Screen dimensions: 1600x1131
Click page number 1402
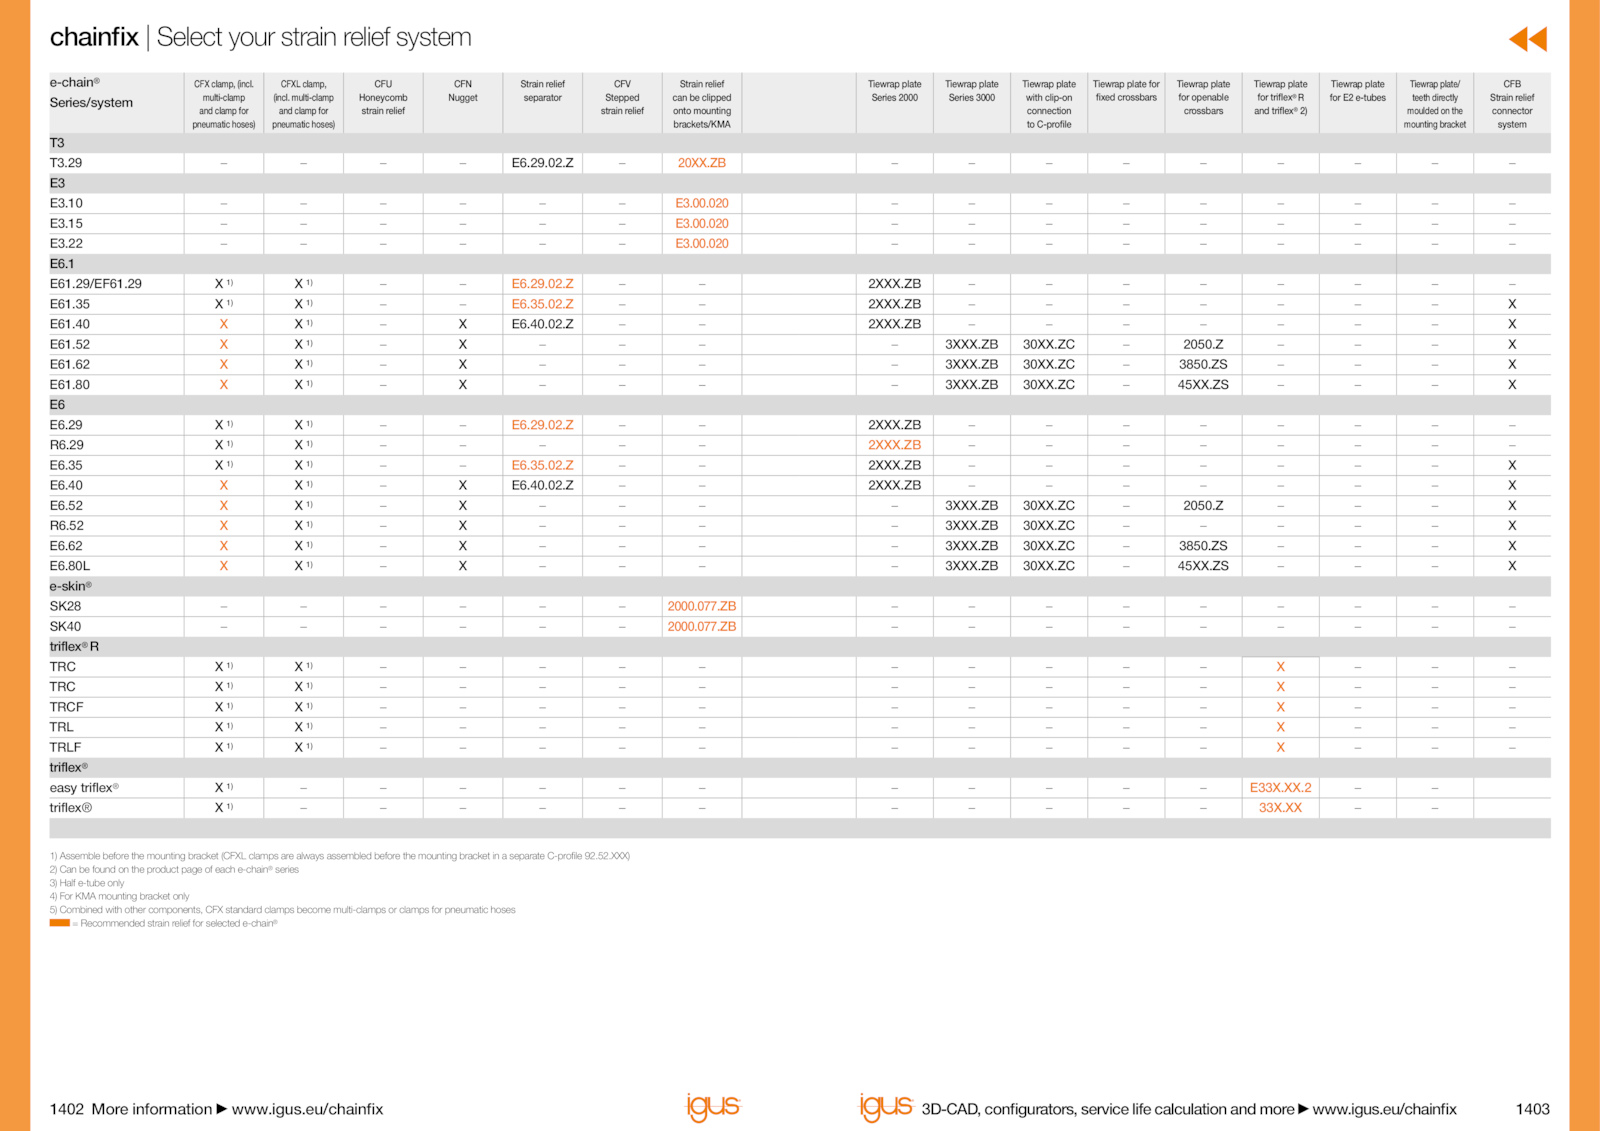click(x=67, y=1109)
